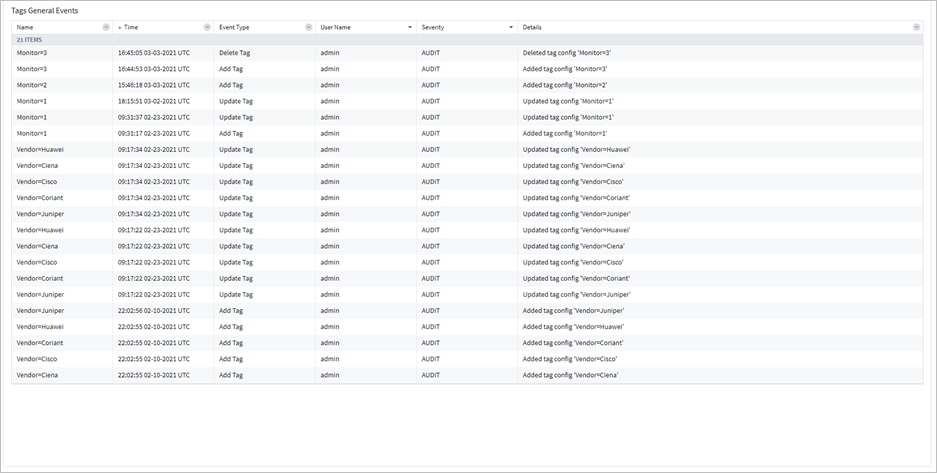Expand the Severity column dropdown arrow
The width and height of the screenshot is (937, 473).
(x=511, y=27)
